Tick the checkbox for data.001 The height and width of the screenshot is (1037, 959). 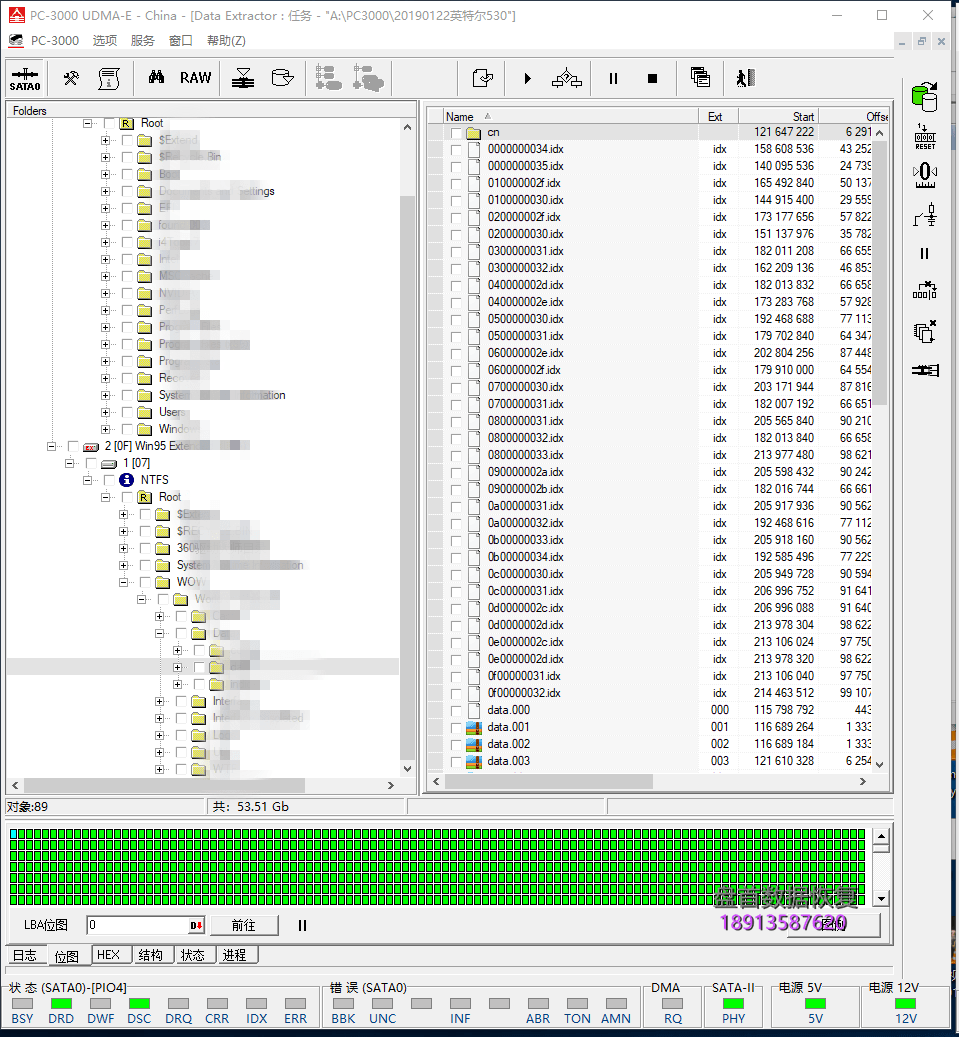point(456,727)
